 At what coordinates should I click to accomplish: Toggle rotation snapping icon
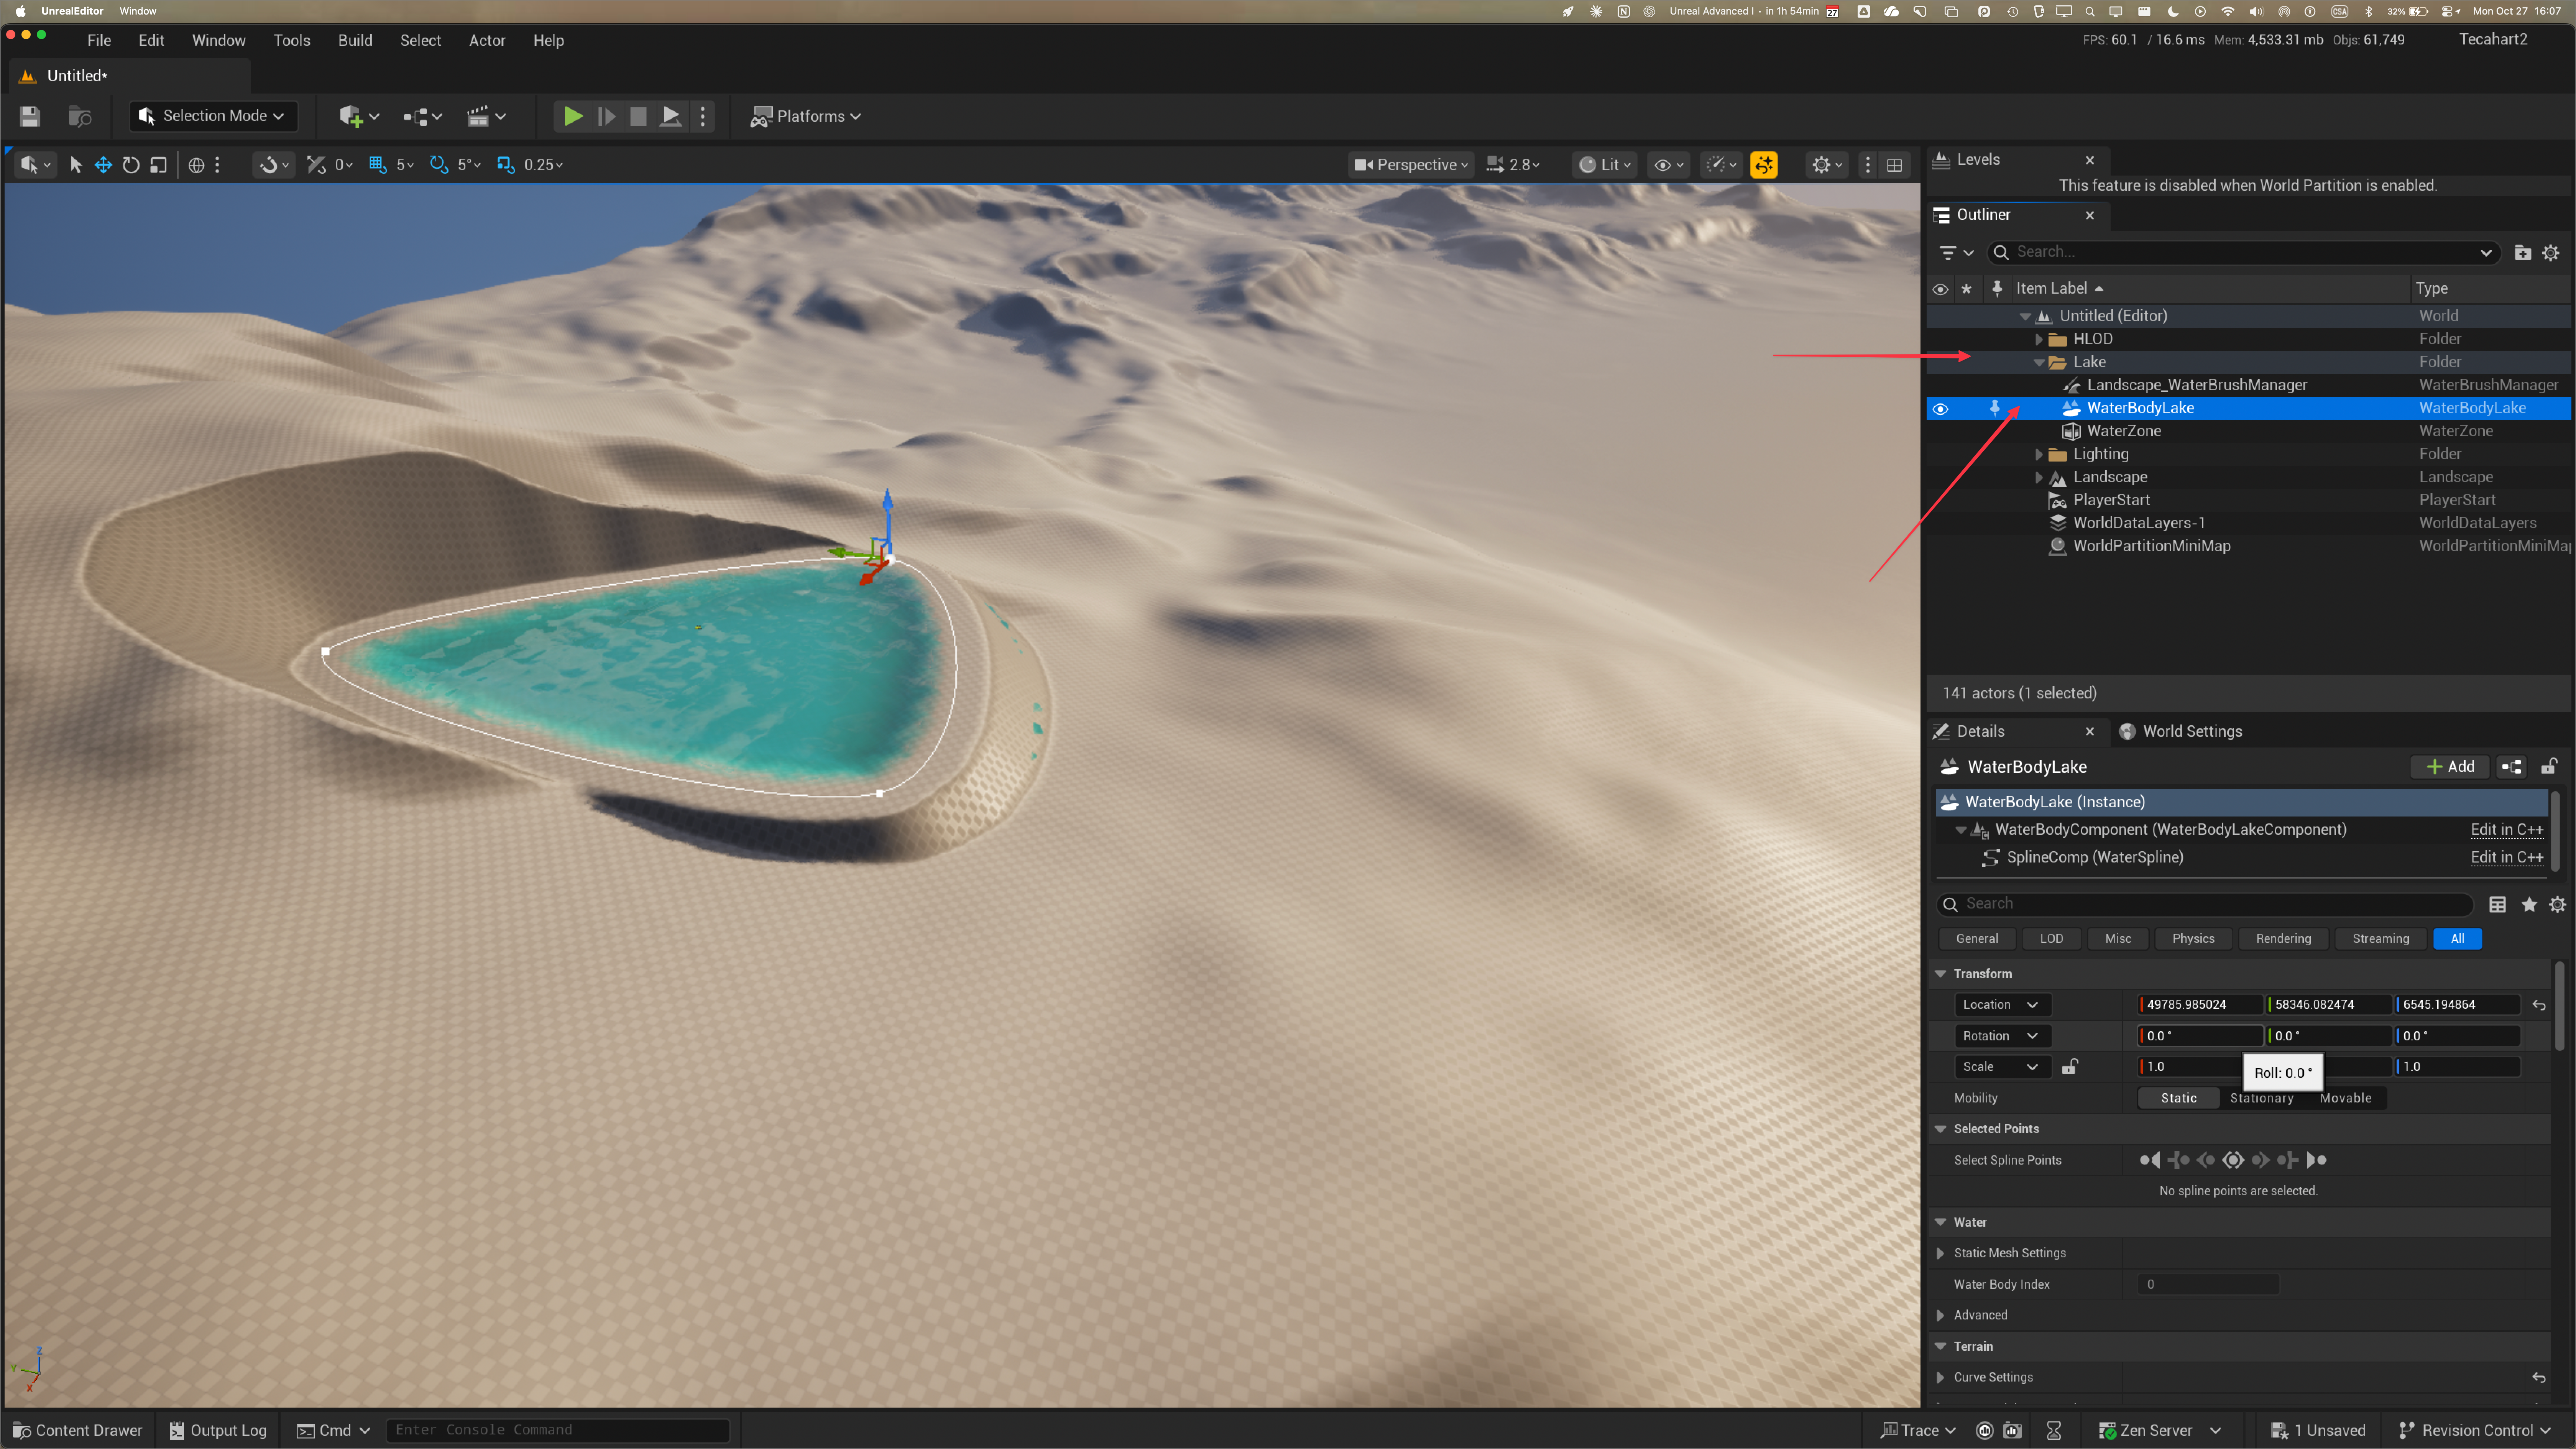pyautogui.click(x=438, y=165)
